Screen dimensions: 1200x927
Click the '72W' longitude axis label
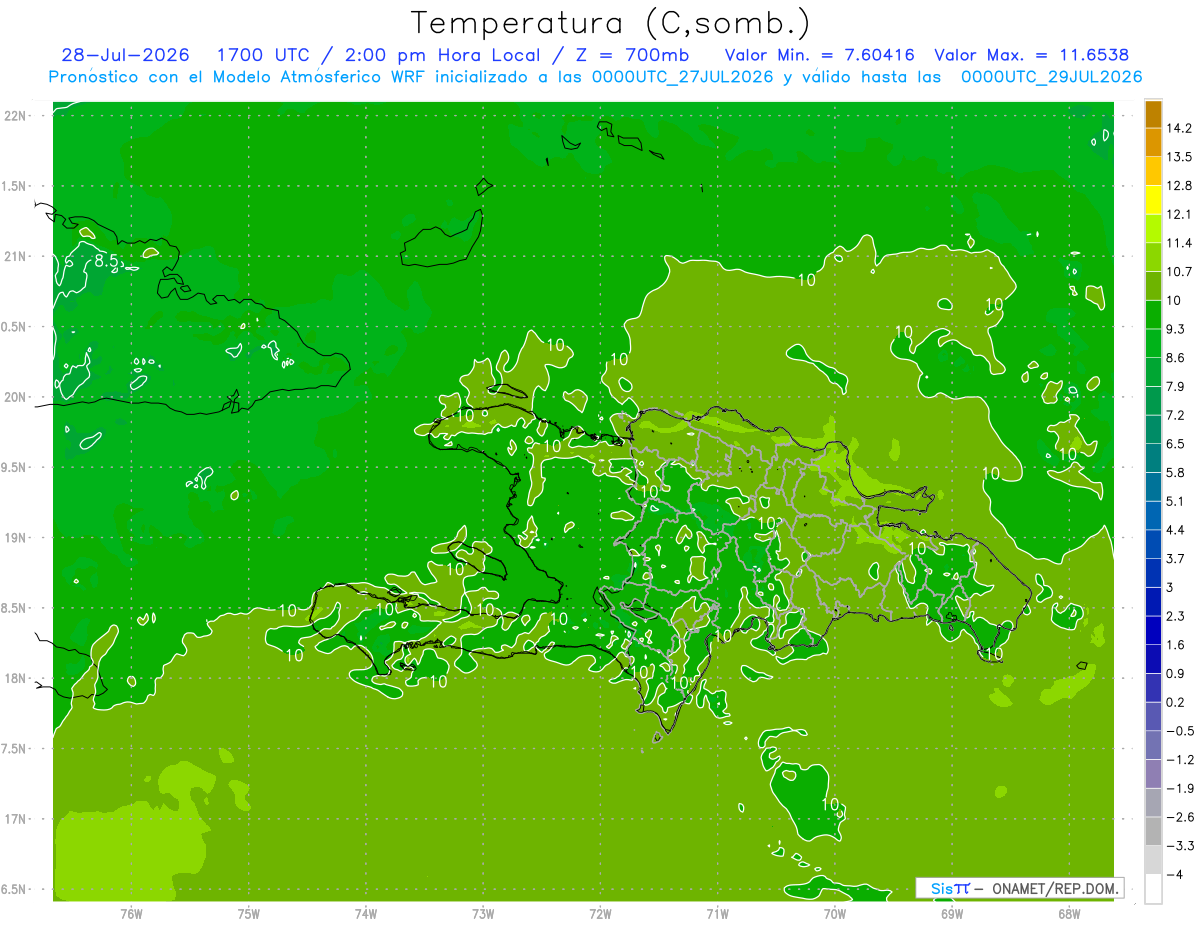pos(601,914)
